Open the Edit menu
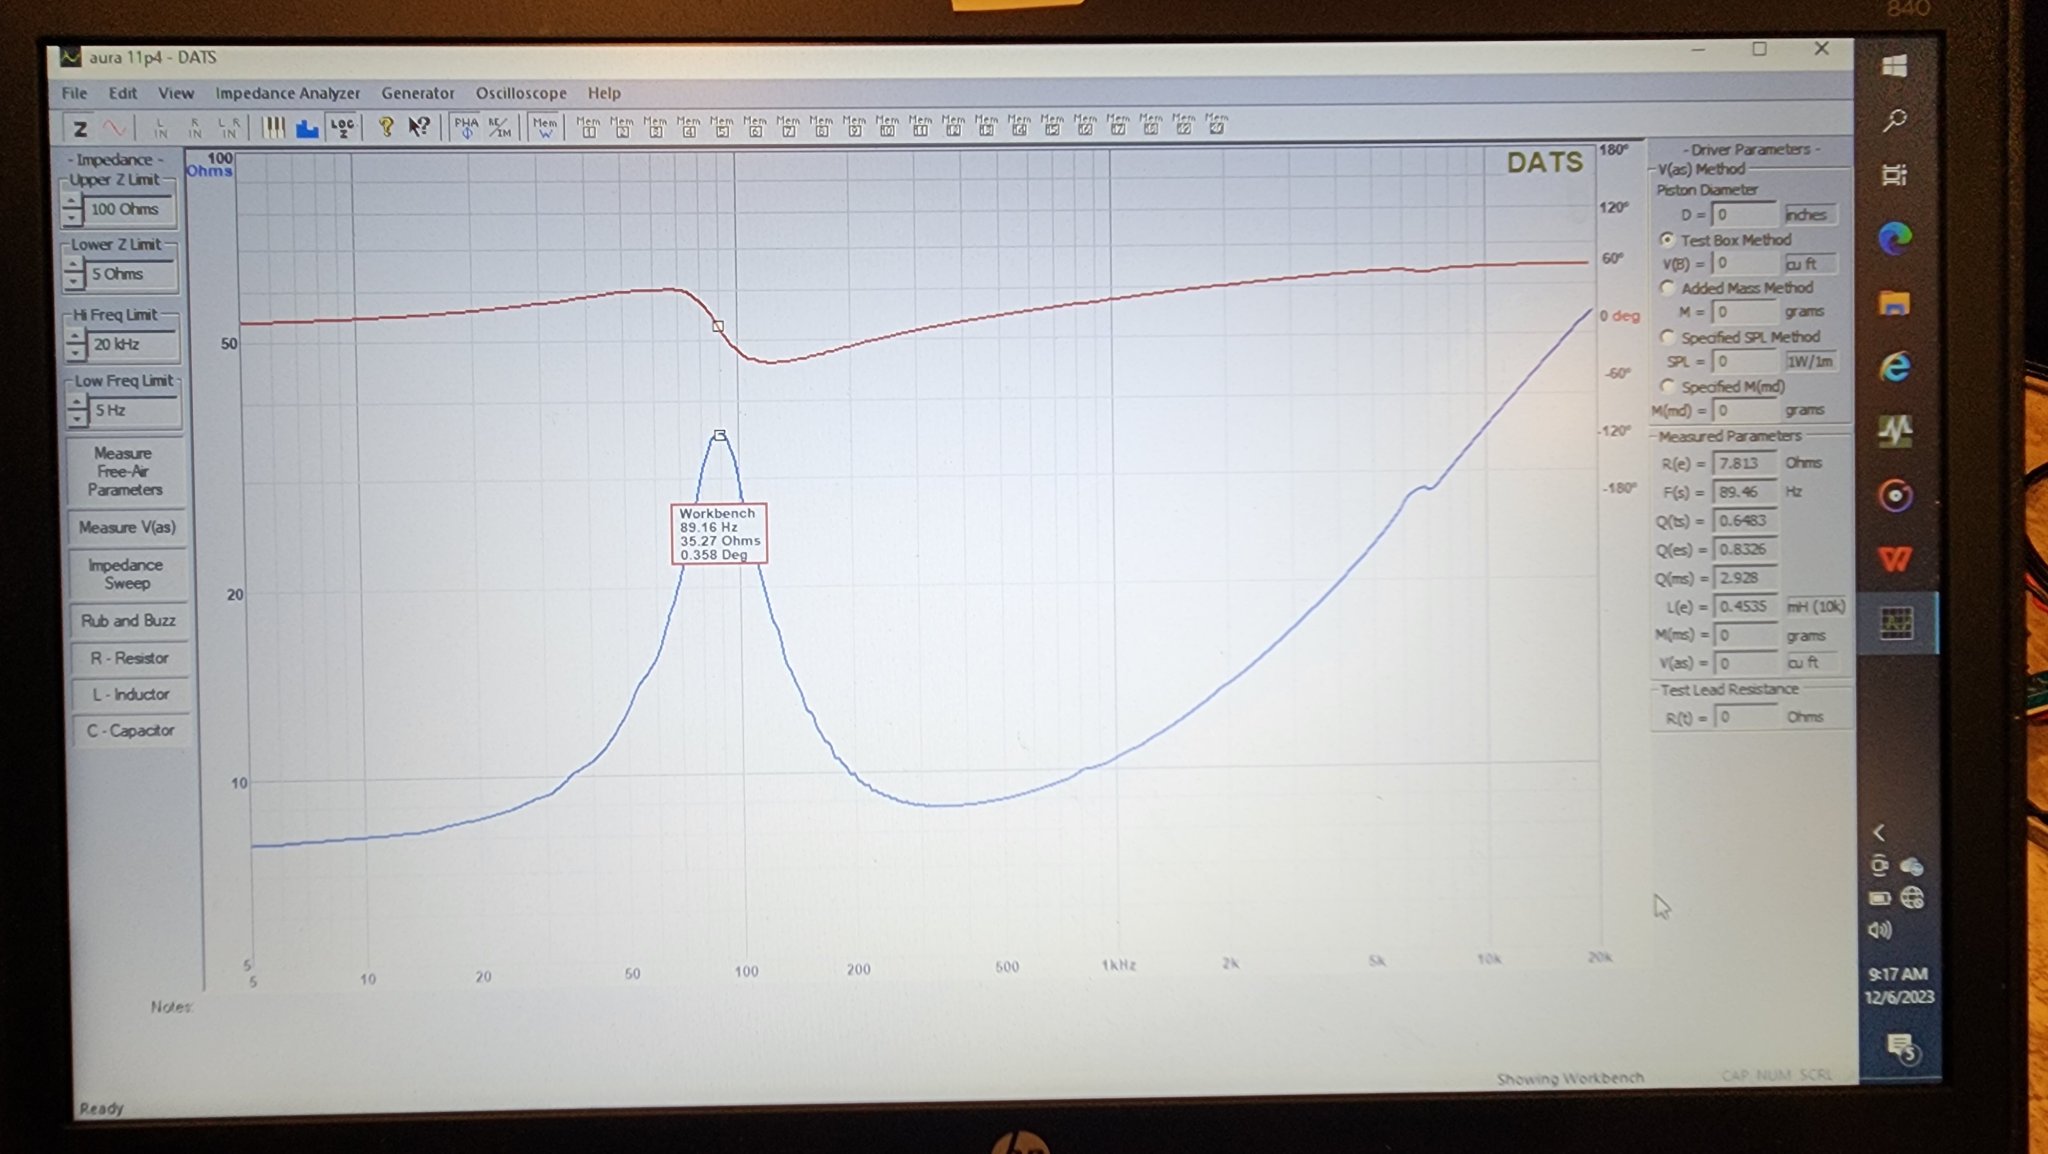 (123, 93)
